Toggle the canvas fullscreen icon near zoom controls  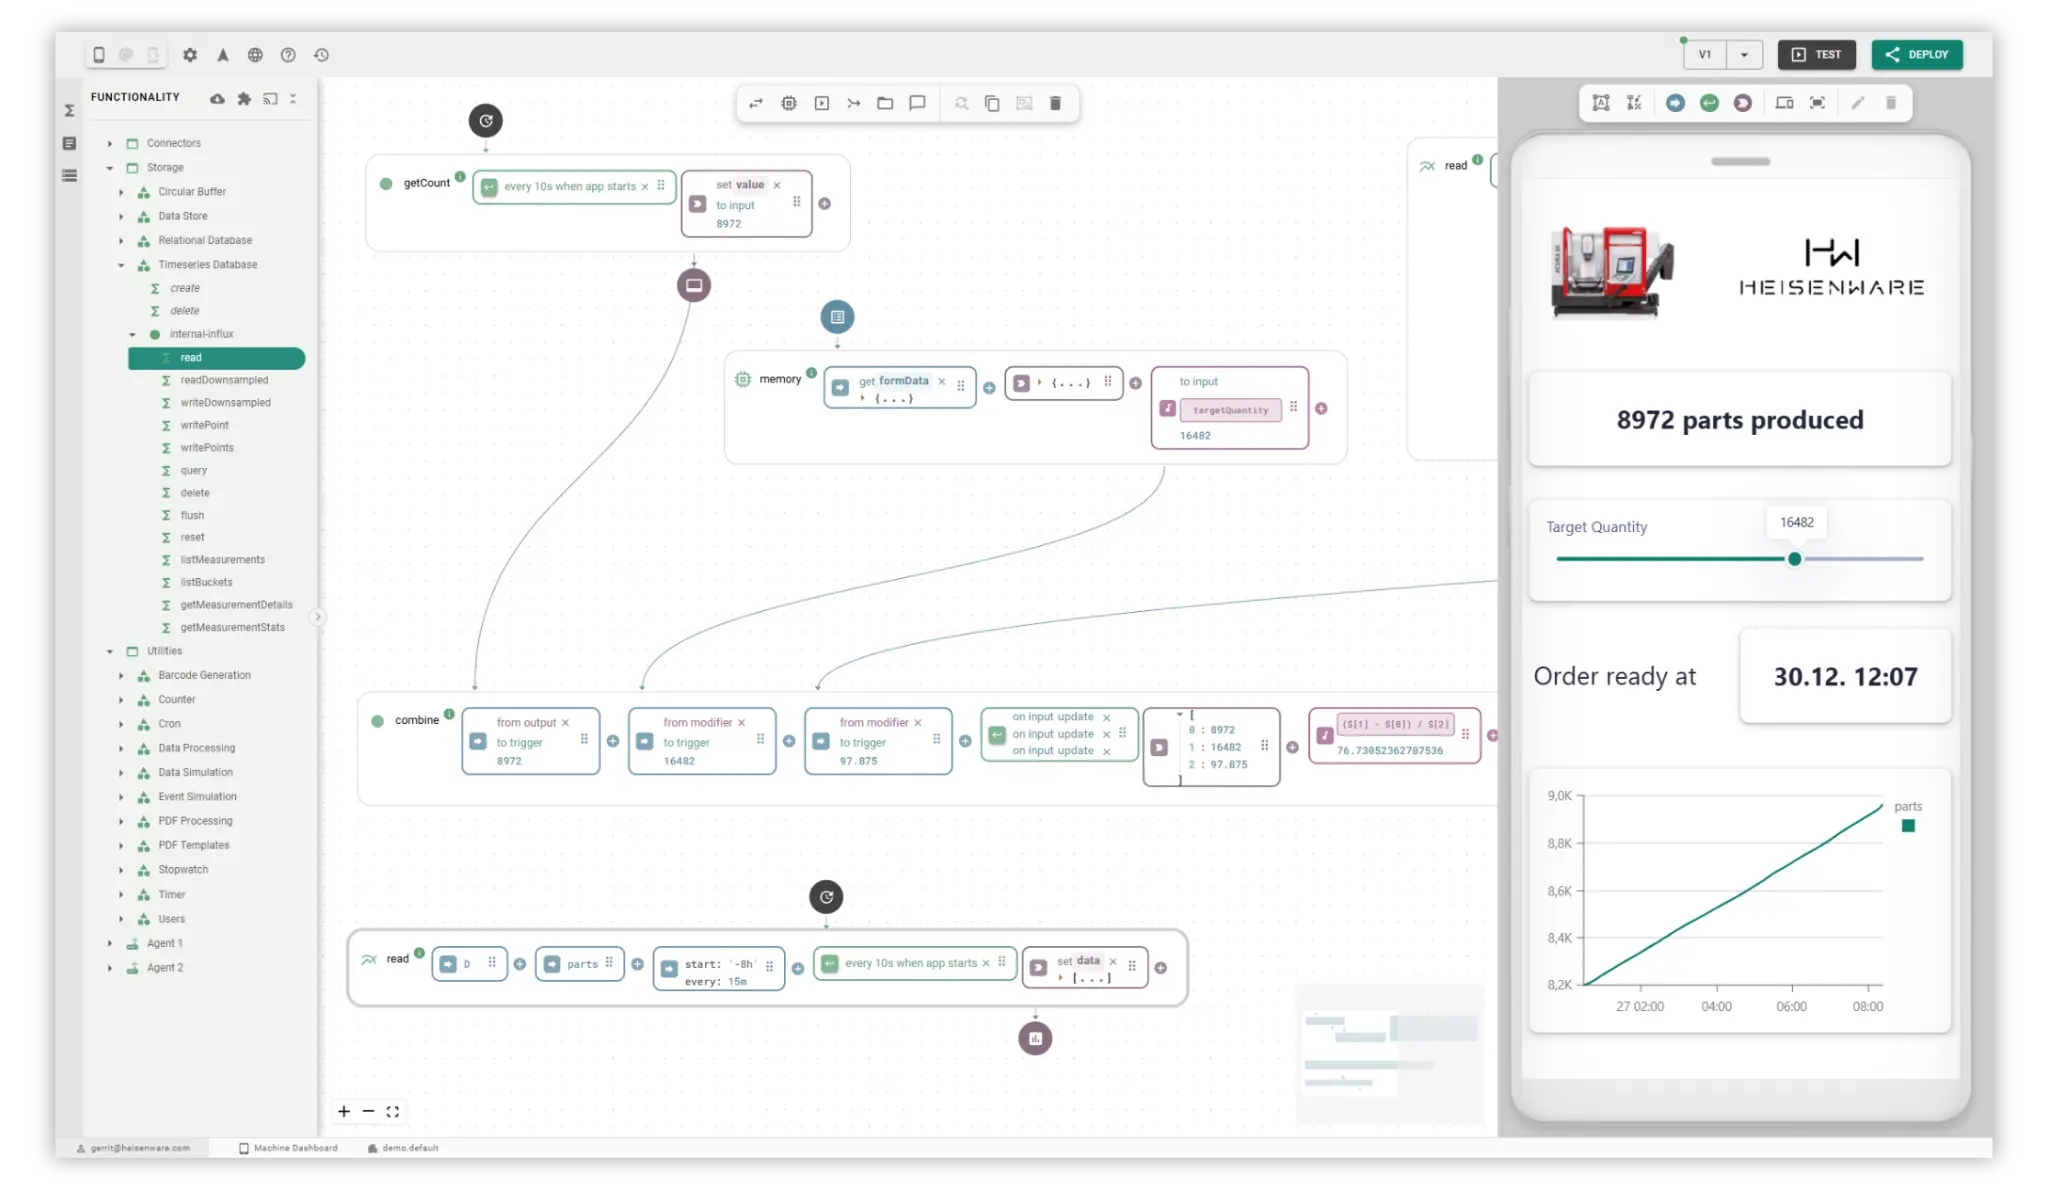(x=393, y=1111)
